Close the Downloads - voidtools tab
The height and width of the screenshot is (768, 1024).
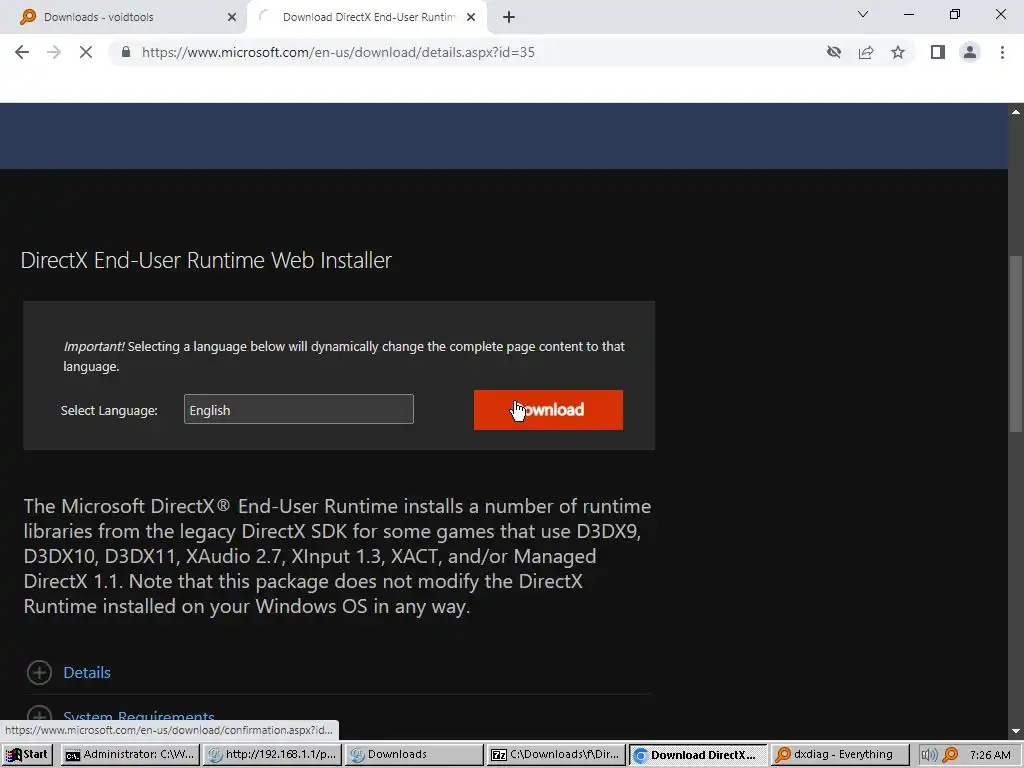point(232,18)
